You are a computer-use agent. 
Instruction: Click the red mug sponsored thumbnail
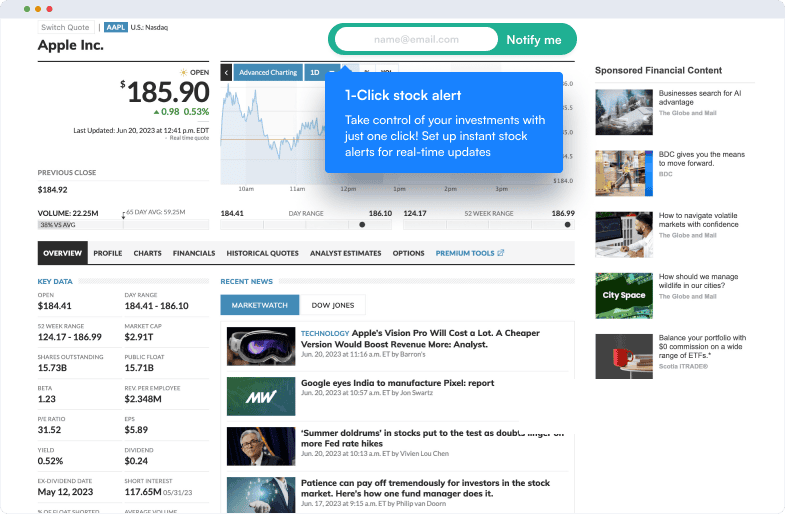pyautogui.click(x=624, y=356)
